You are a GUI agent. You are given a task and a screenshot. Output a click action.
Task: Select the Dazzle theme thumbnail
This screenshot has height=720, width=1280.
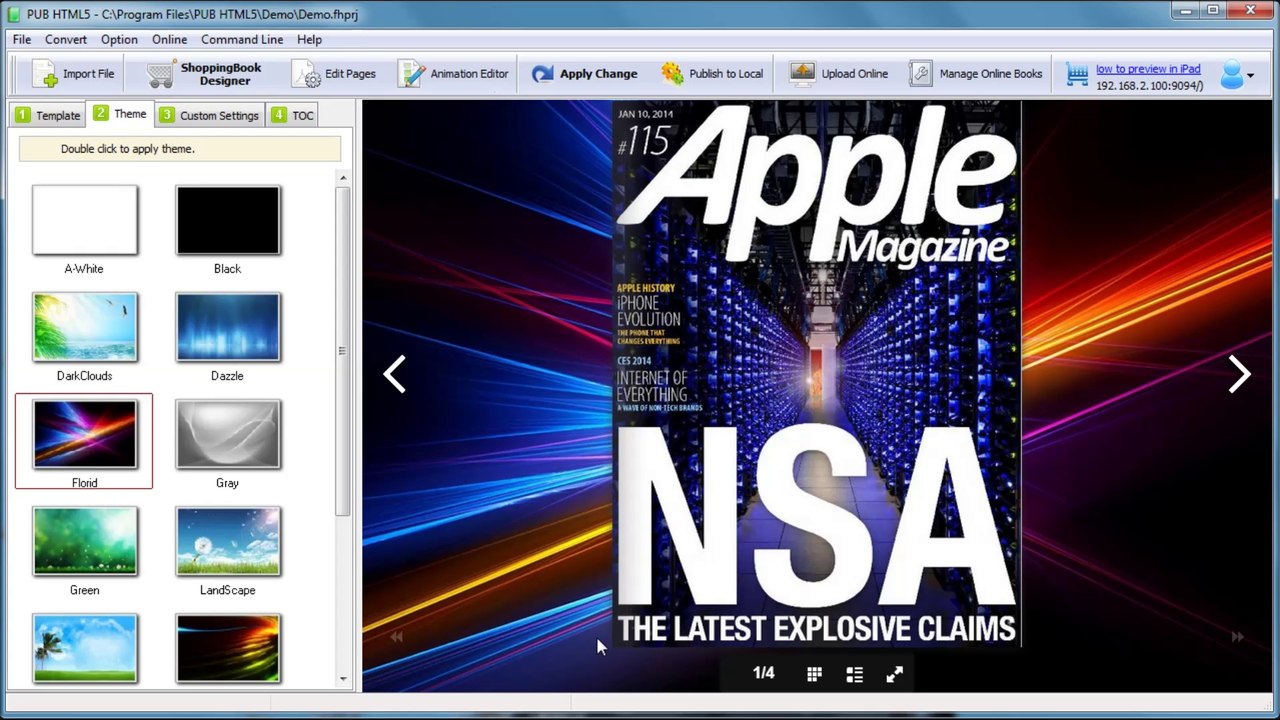pos(228,328)
